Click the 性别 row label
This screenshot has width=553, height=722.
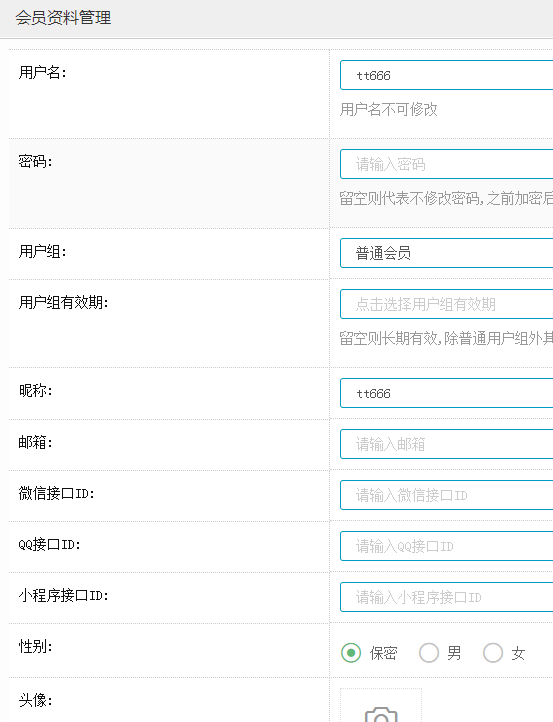[35, 646]
